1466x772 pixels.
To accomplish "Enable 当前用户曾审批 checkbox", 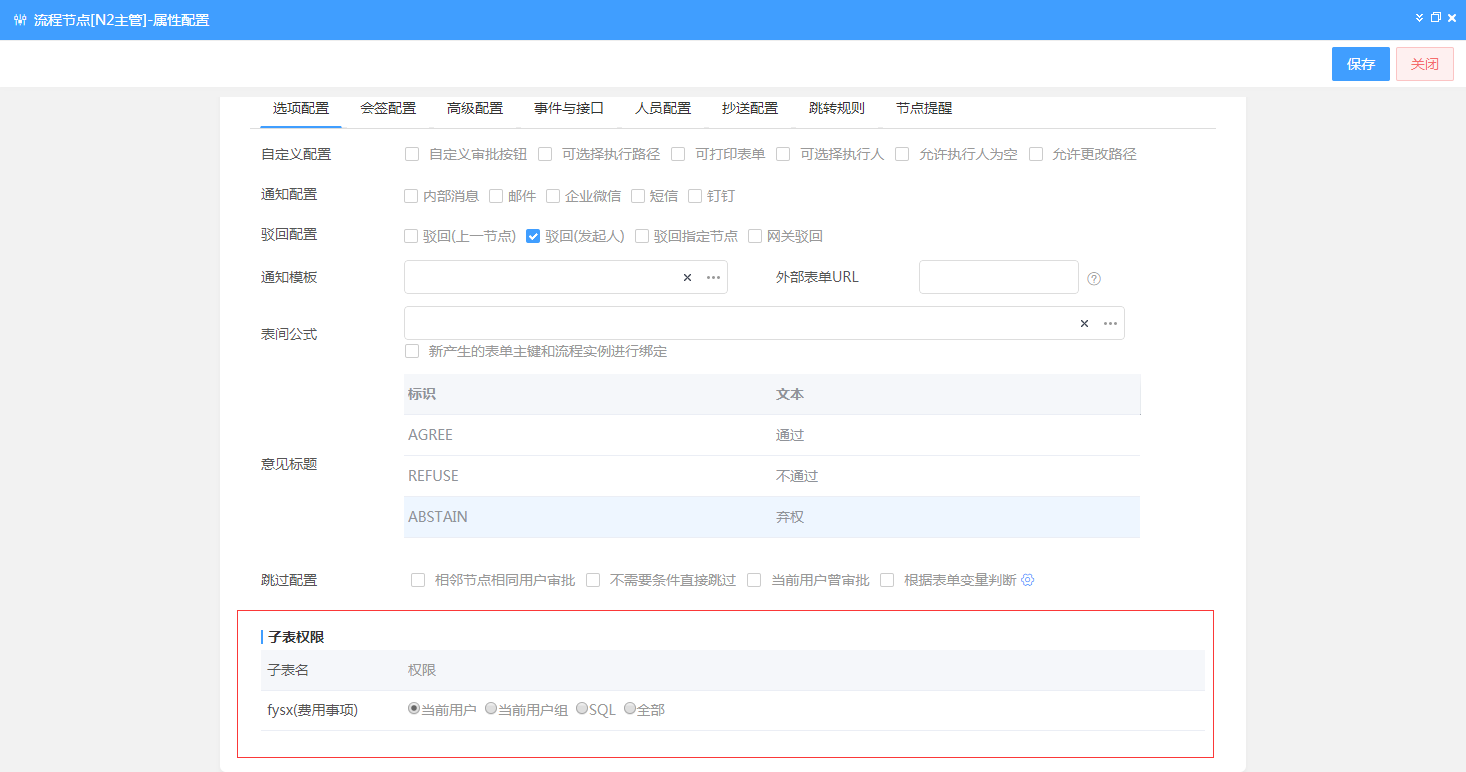I will pos(754,580).
